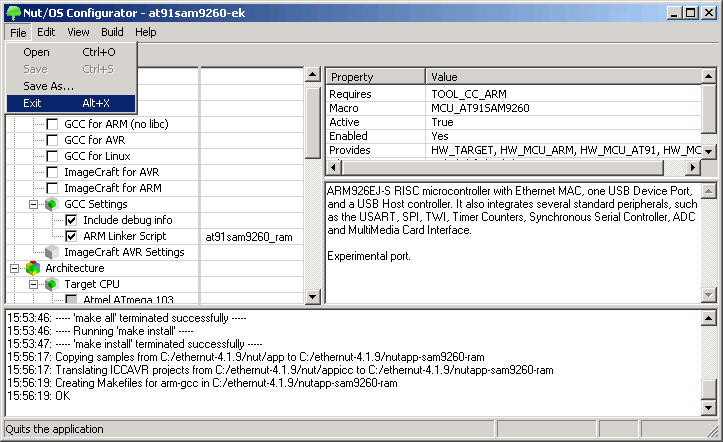Select the Enabled property row
The width and height of the screenshot is (723, 442).
click(x=514, y=136)
